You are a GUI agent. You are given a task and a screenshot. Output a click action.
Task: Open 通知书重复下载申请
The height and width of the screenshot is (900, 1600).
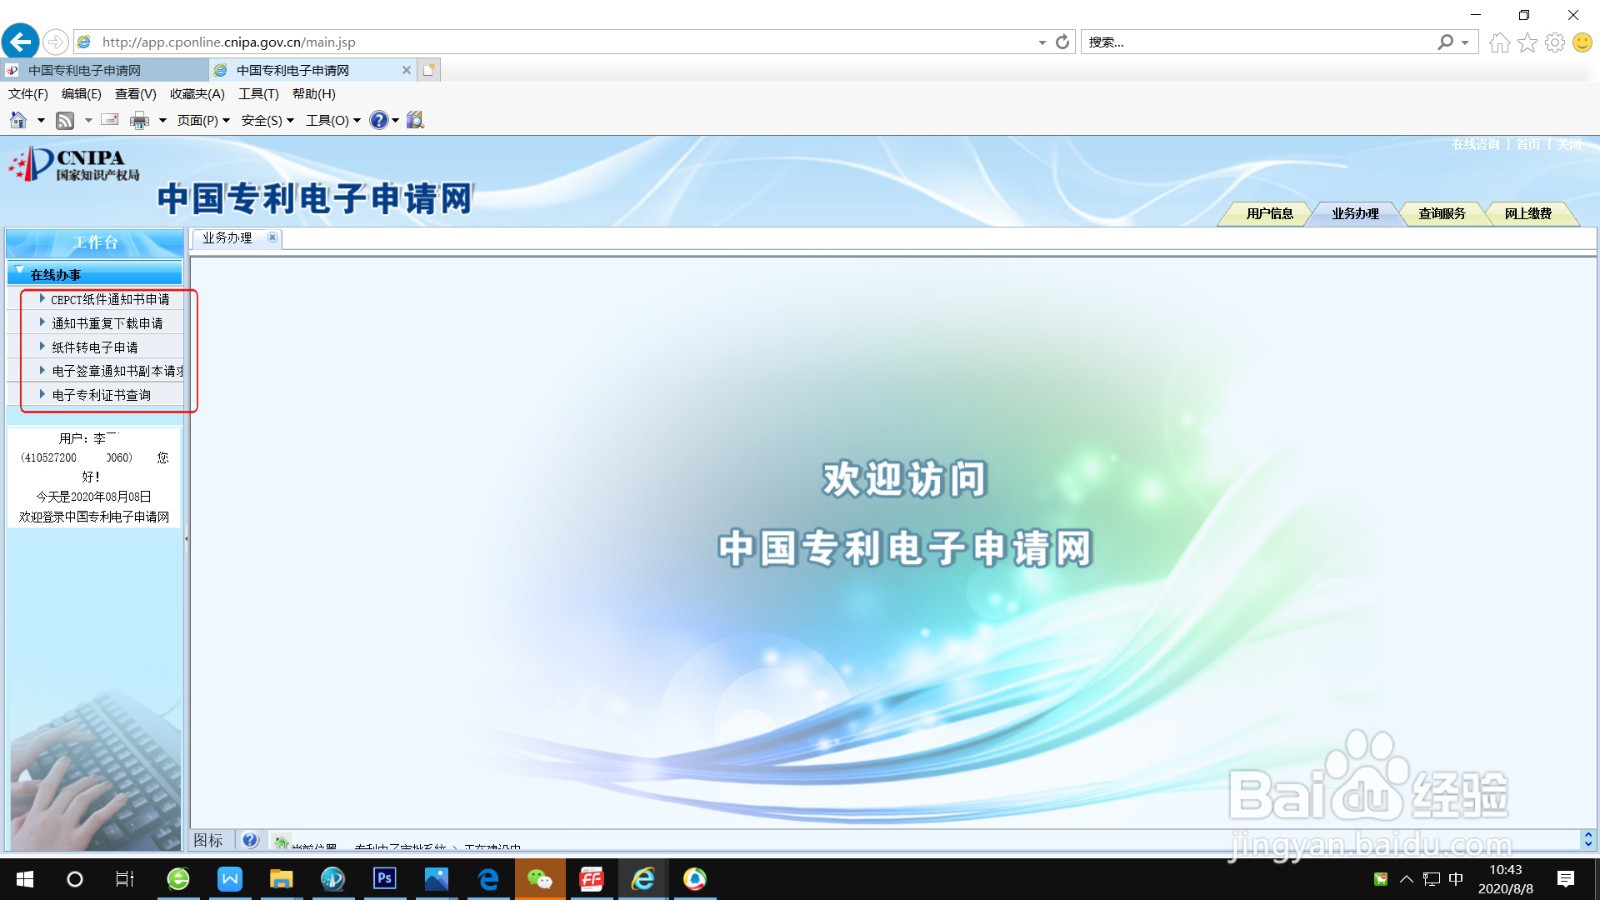(x=107, y=323)
